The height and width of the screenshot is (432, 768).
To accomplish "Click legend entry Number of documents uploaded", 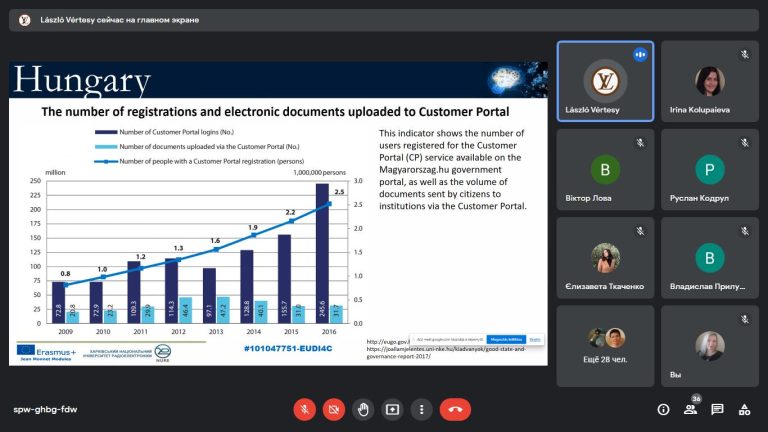I will tap(197, 146).
